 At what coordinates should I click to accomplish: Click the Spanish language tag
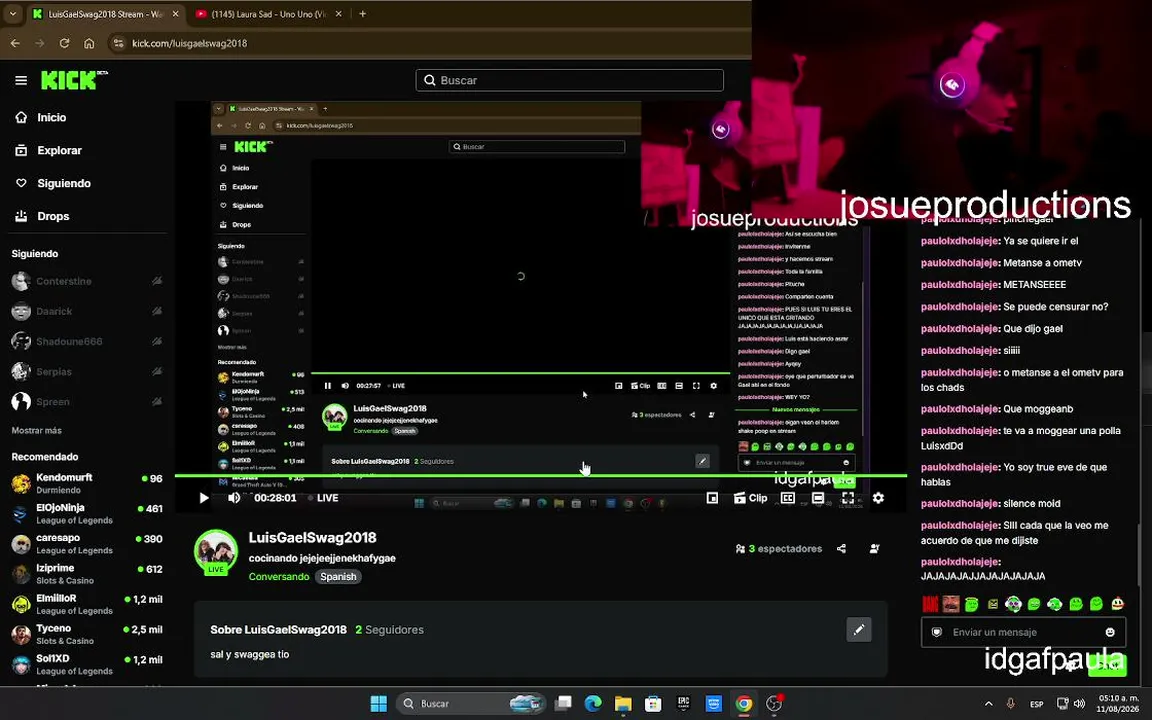point(338,577)
